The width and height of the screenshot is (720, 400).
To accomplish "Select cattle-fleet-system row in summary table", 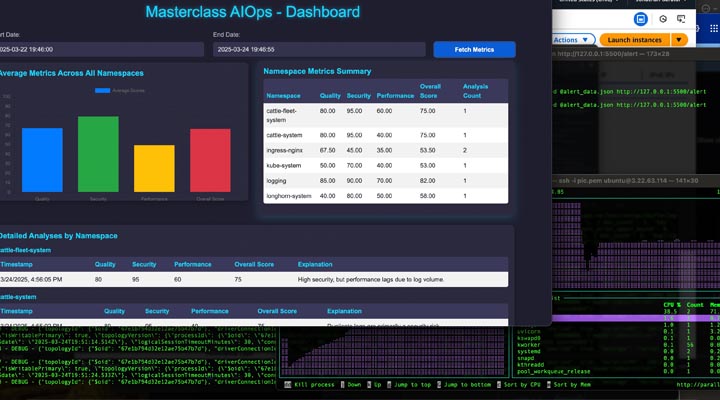I will 386,115.
